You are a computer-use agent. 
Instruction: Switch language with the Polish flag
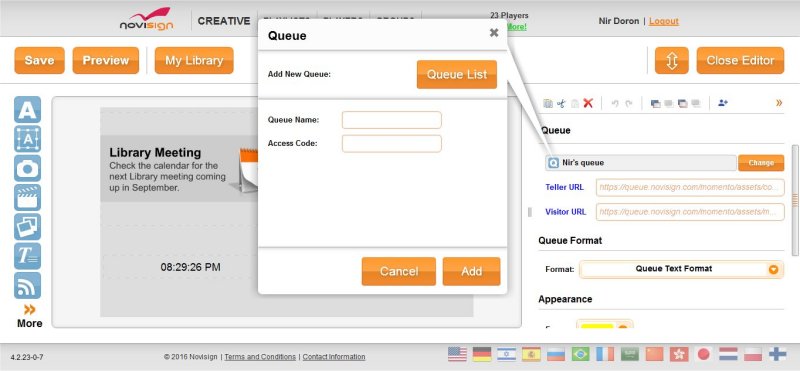(753, 354)
